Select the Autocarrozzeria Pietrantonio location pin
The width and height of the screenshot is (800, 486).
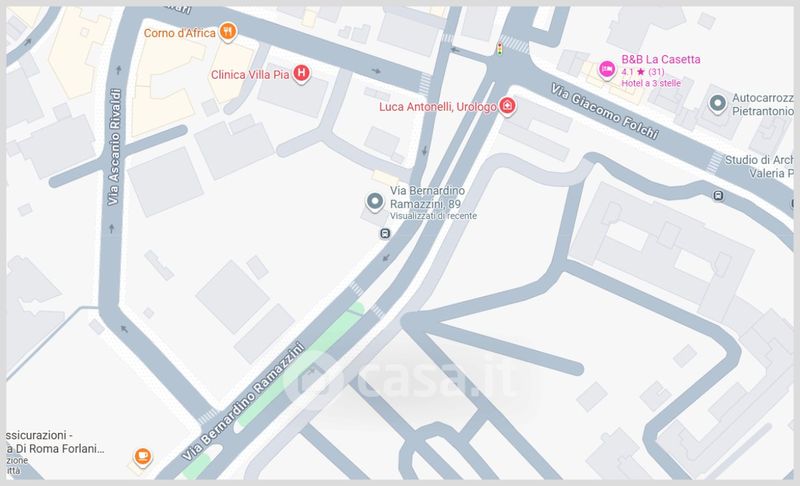coord(717,104)
